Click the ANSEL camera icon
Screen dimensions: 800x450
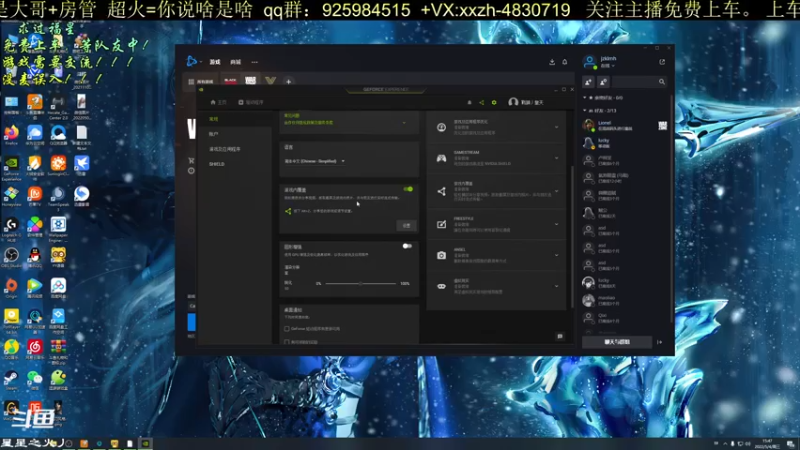coord(441,255)
